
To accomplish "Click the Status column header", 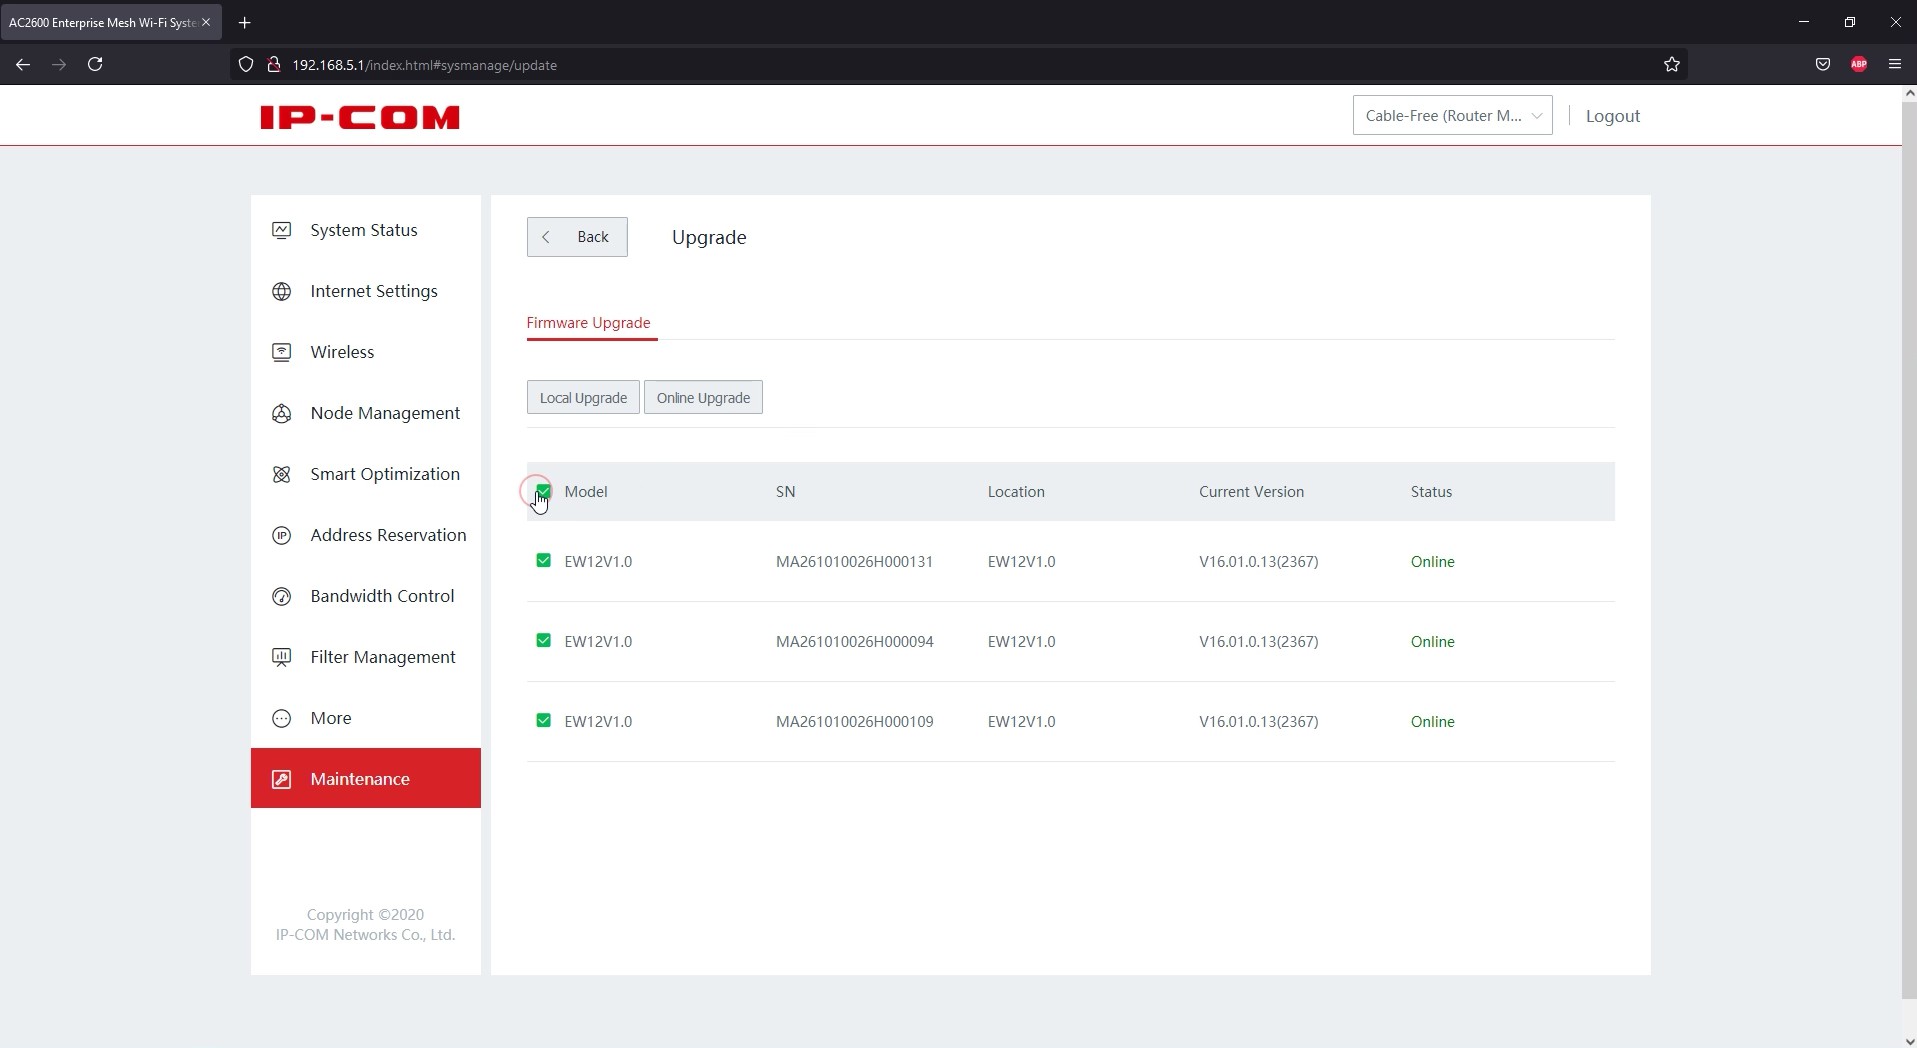I will click(1431, 492).
